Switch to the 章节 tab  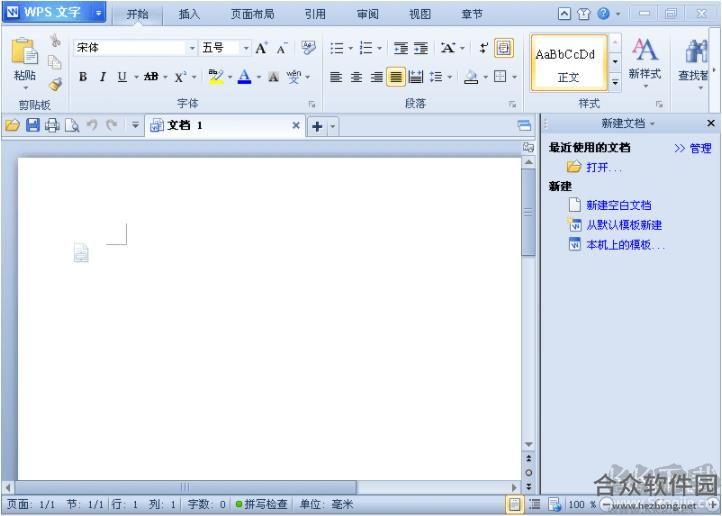point(472,14)
